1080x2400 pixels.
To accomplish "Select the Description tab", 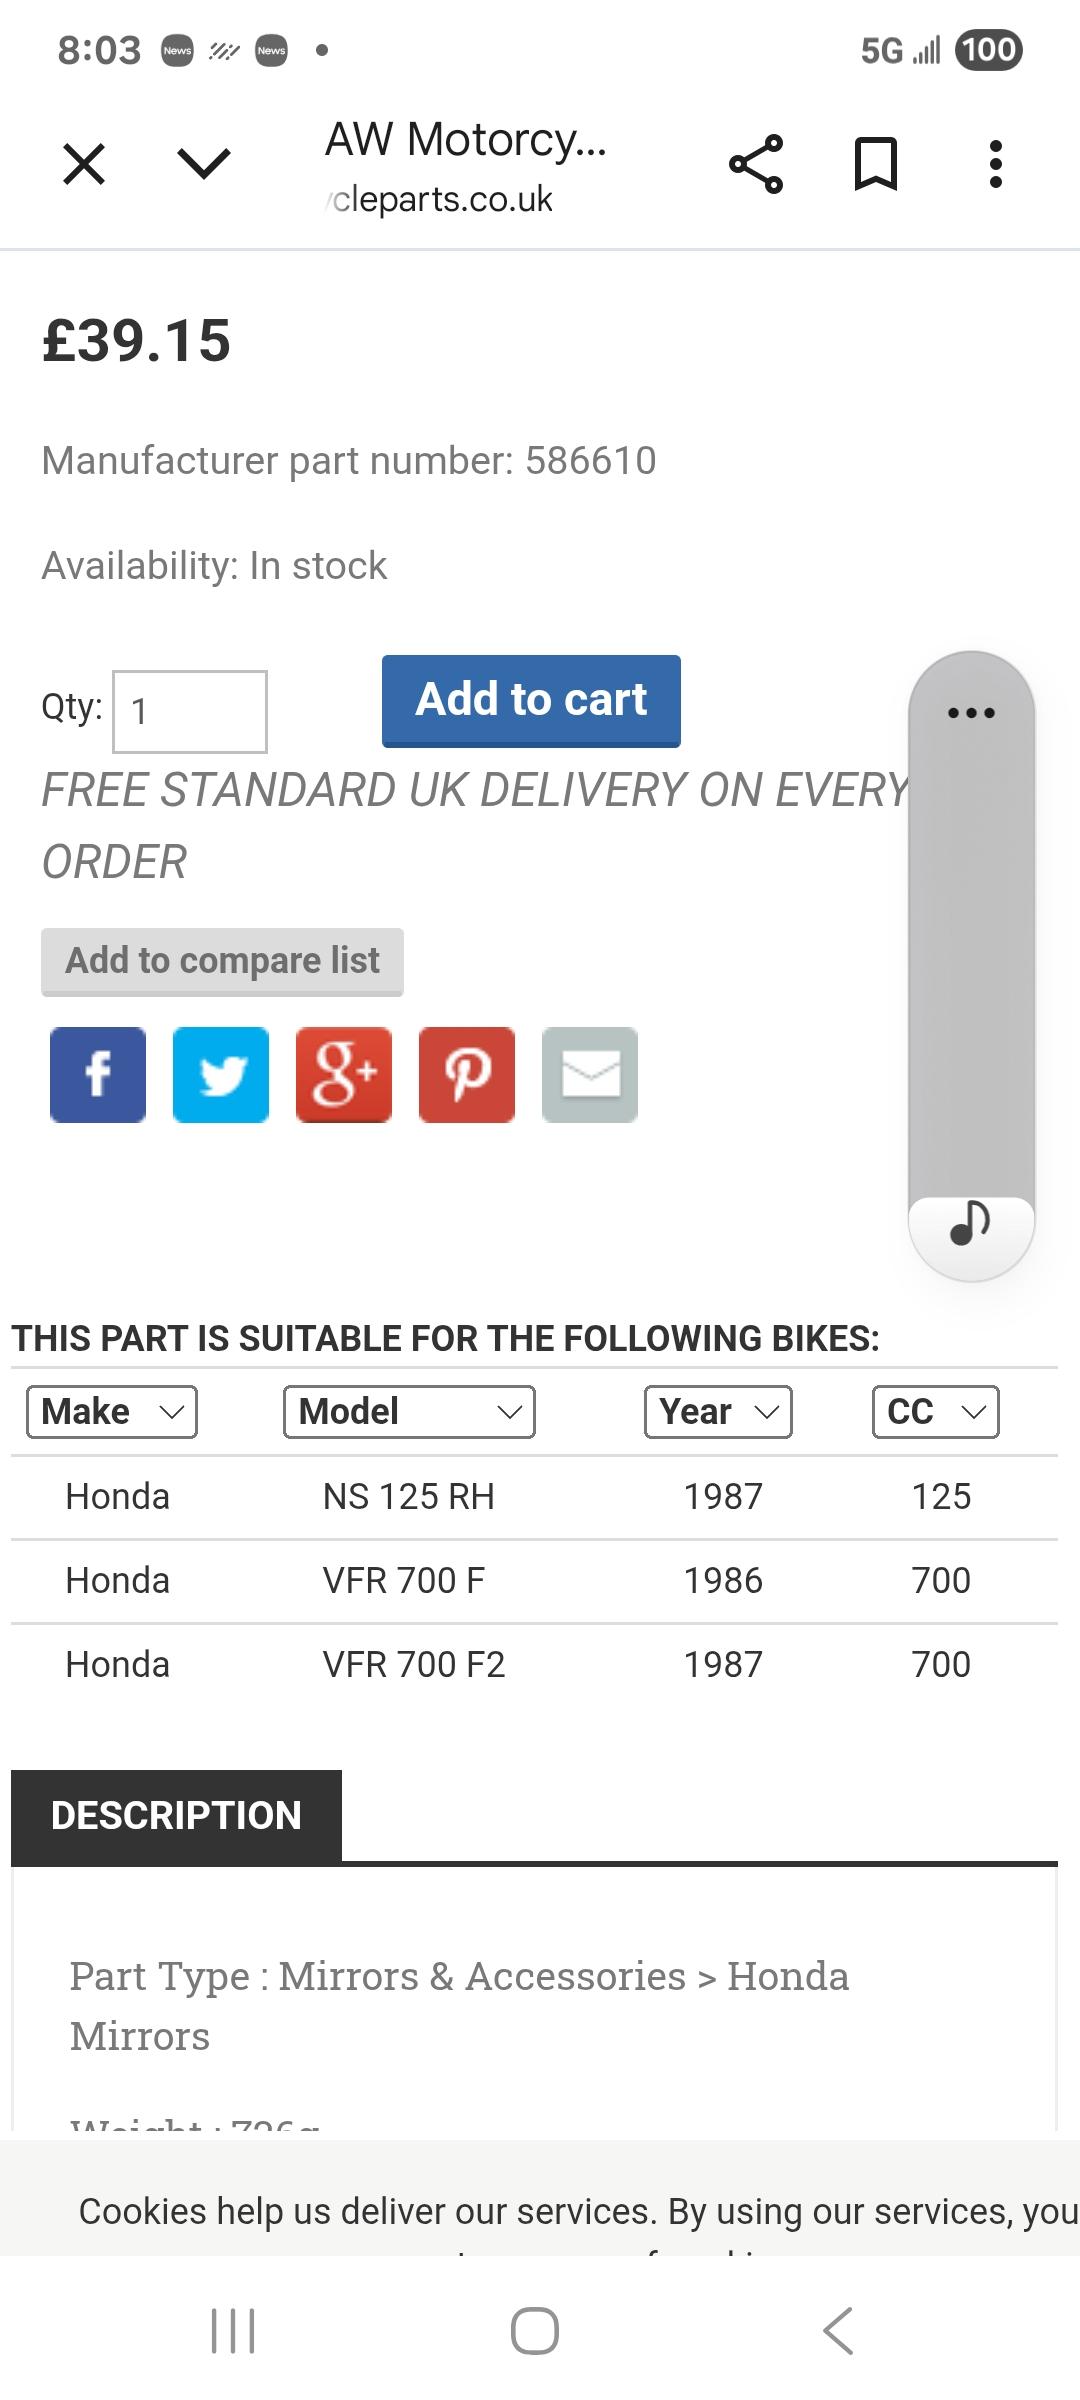I will [x=176, y=1815].
